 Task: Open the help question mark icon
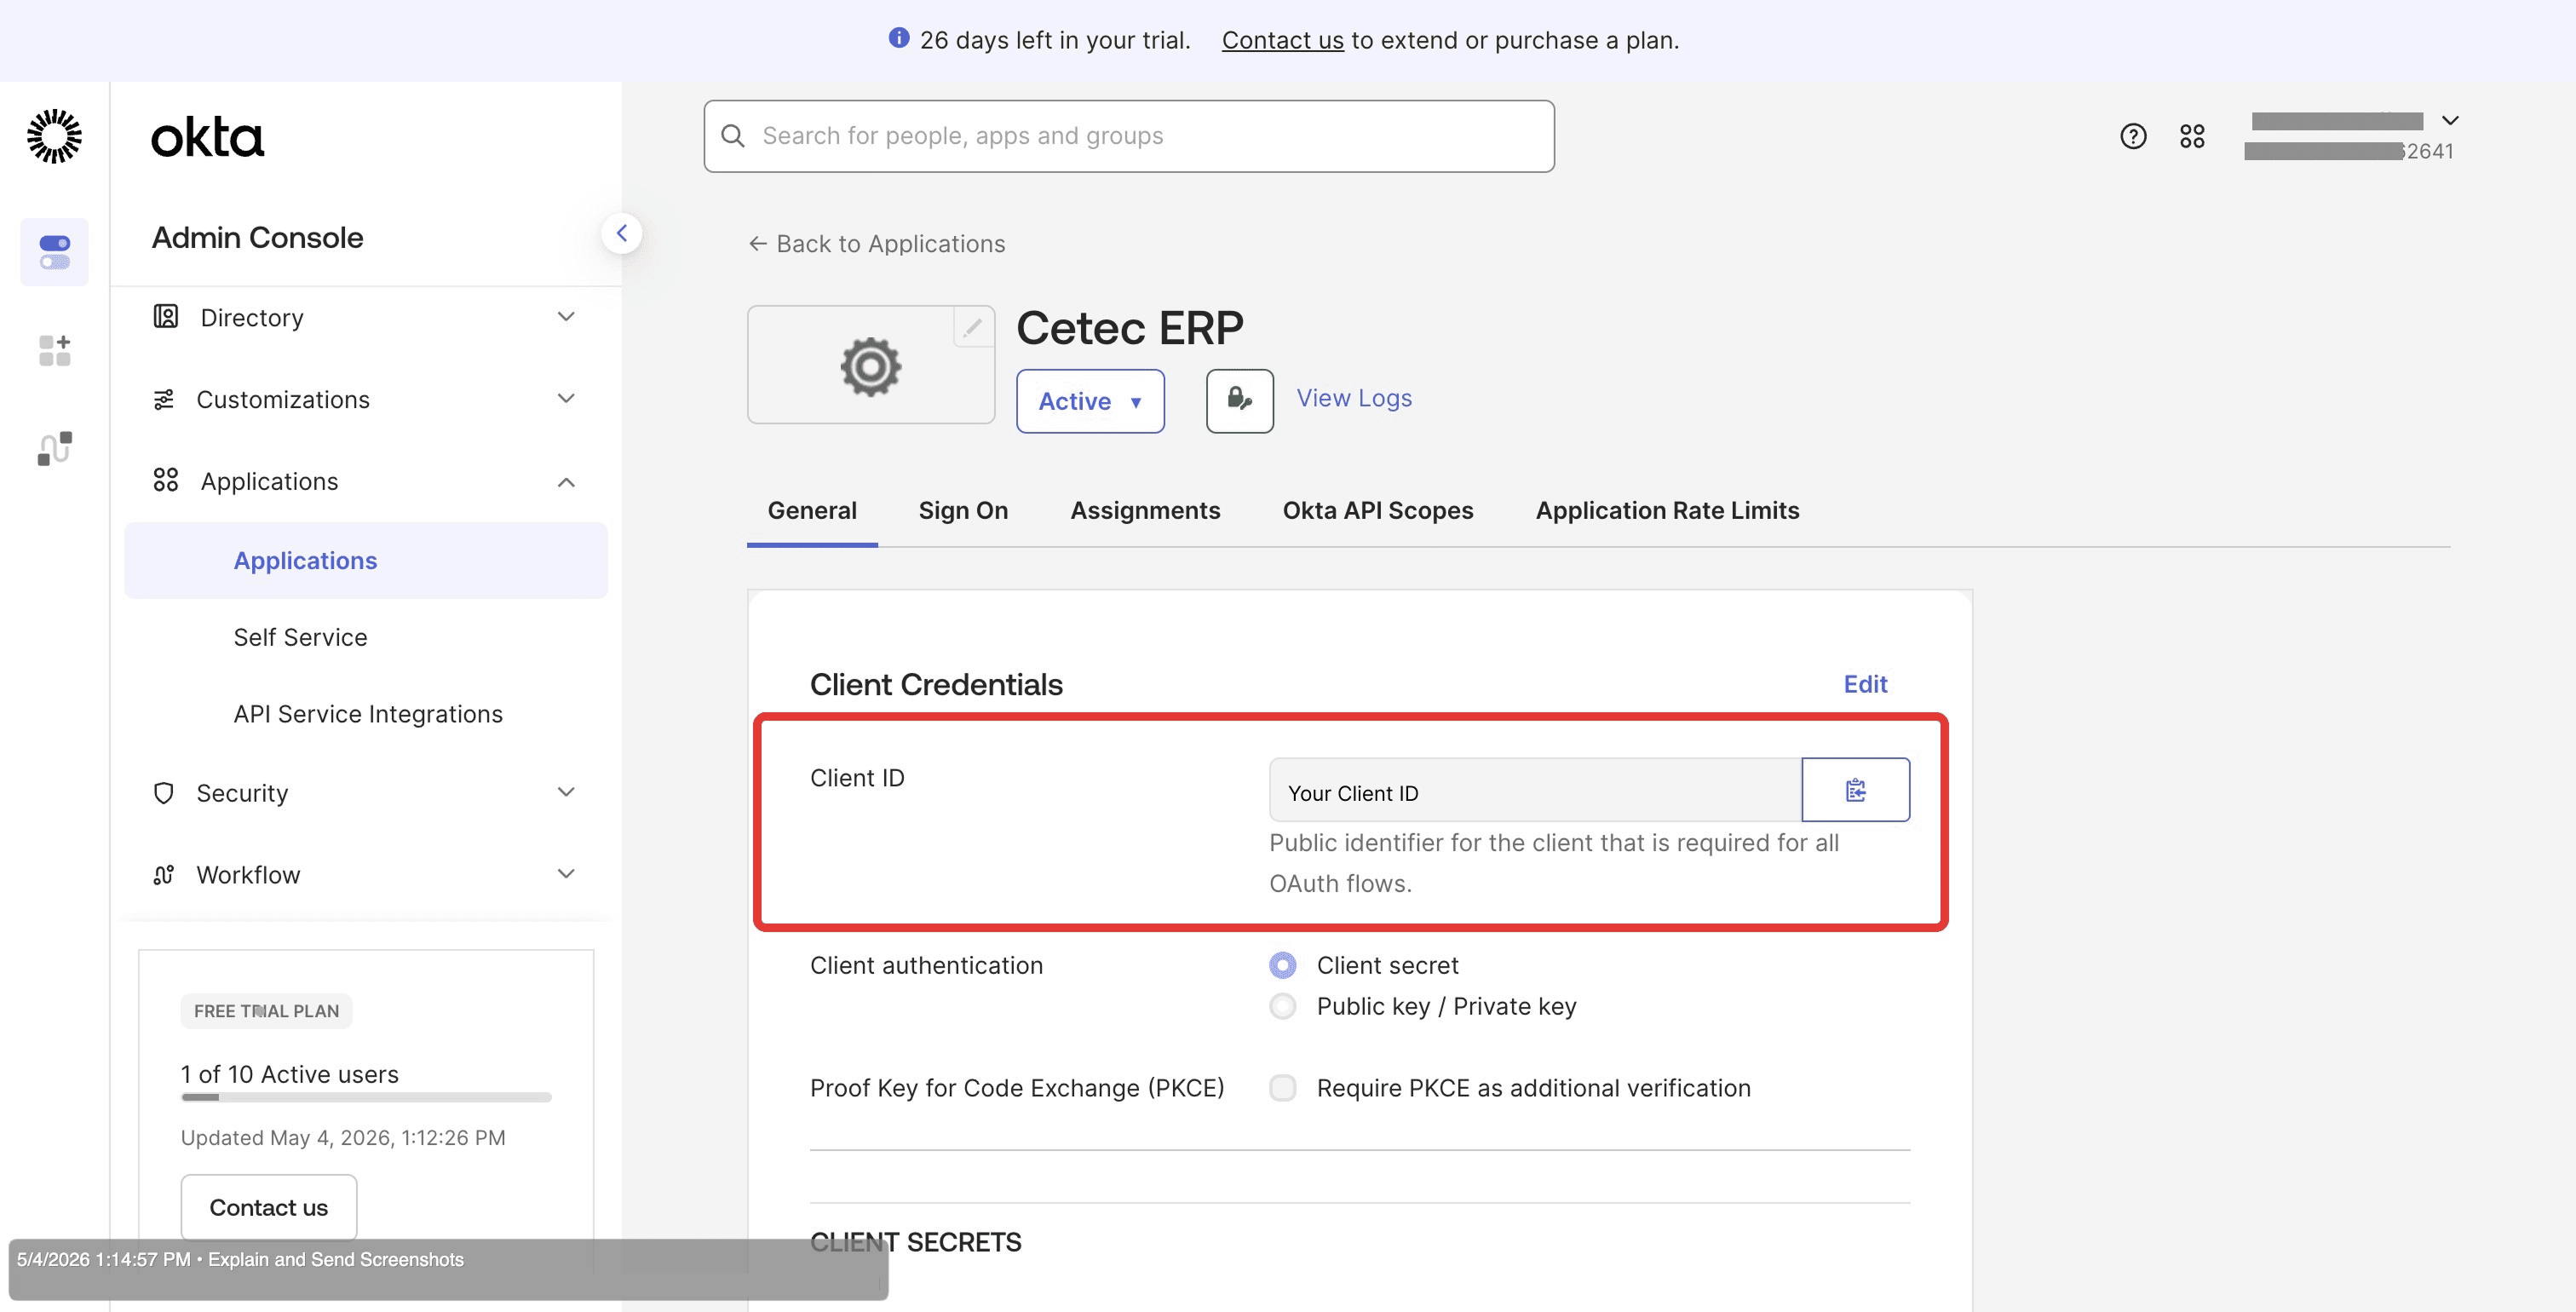click(2132, 136)
